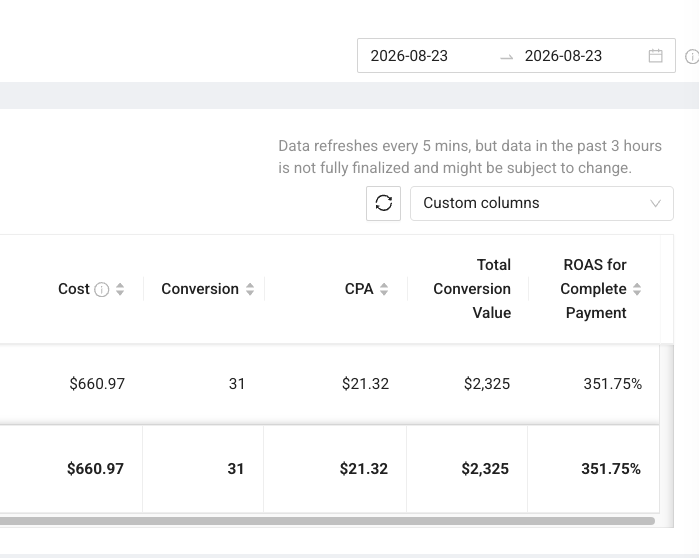Edit the end date 2026-08-23 field
Screen dimensions: 699x558
click(563, 56)
